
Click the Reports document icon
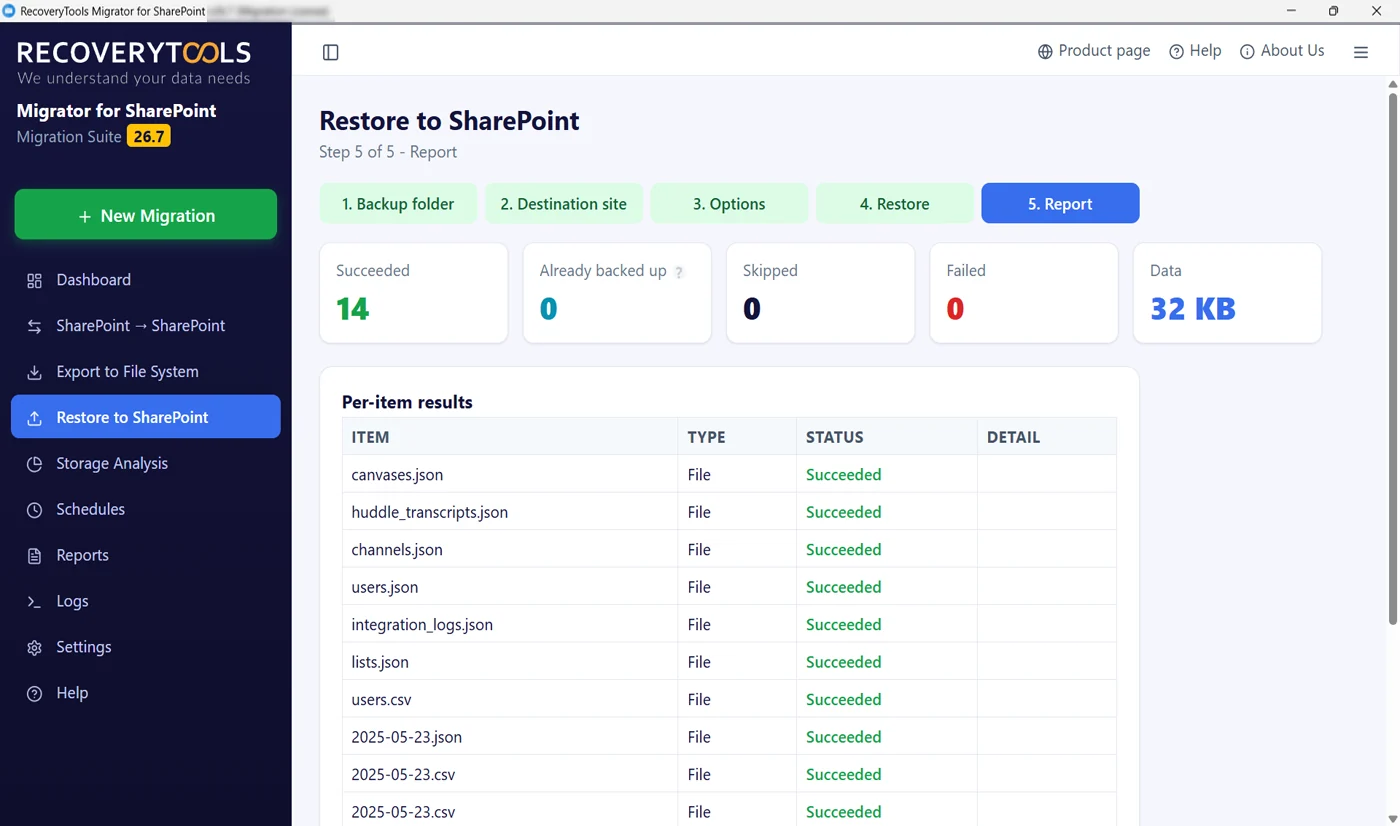pyautogui.click(x=34, y=557)
